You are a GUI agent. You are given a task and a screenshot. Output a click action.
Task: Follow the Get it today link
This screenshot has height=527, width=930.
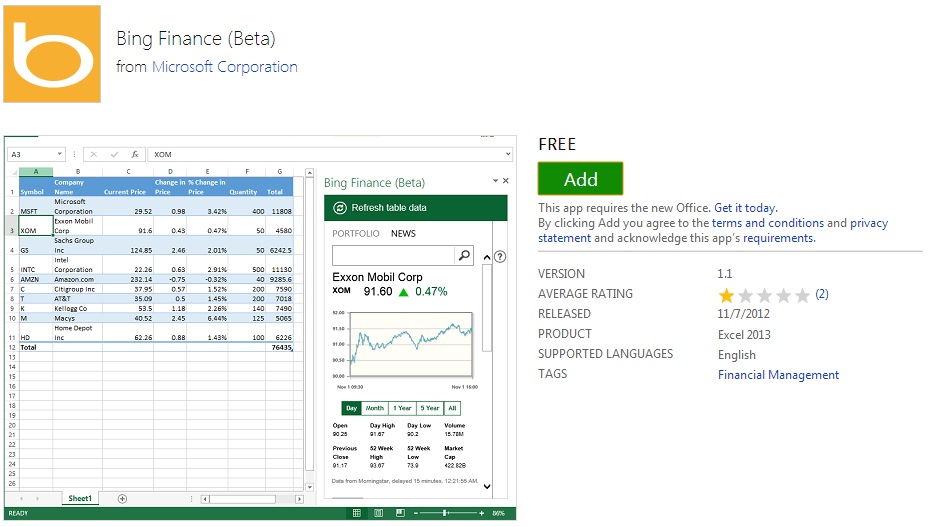(x=745, y=208)
